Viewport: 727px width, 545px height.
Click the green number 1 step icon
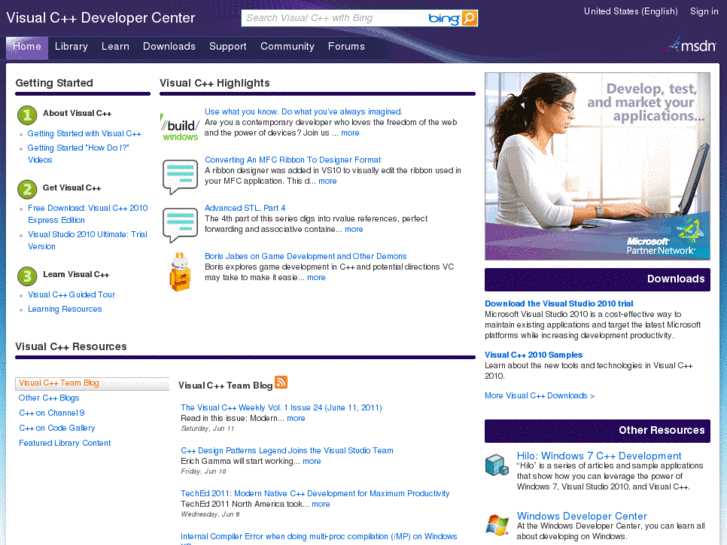pos(27,115)
